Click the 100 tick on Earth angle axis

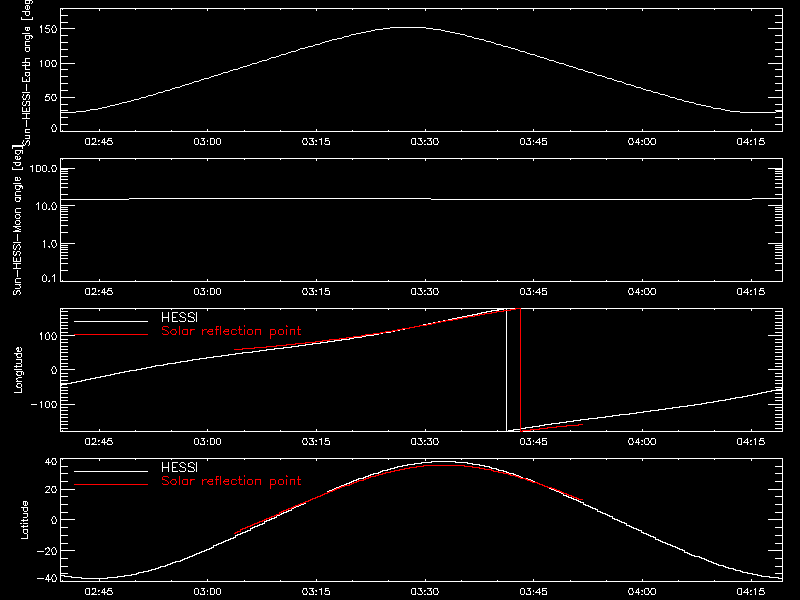[x=48, y=64]
